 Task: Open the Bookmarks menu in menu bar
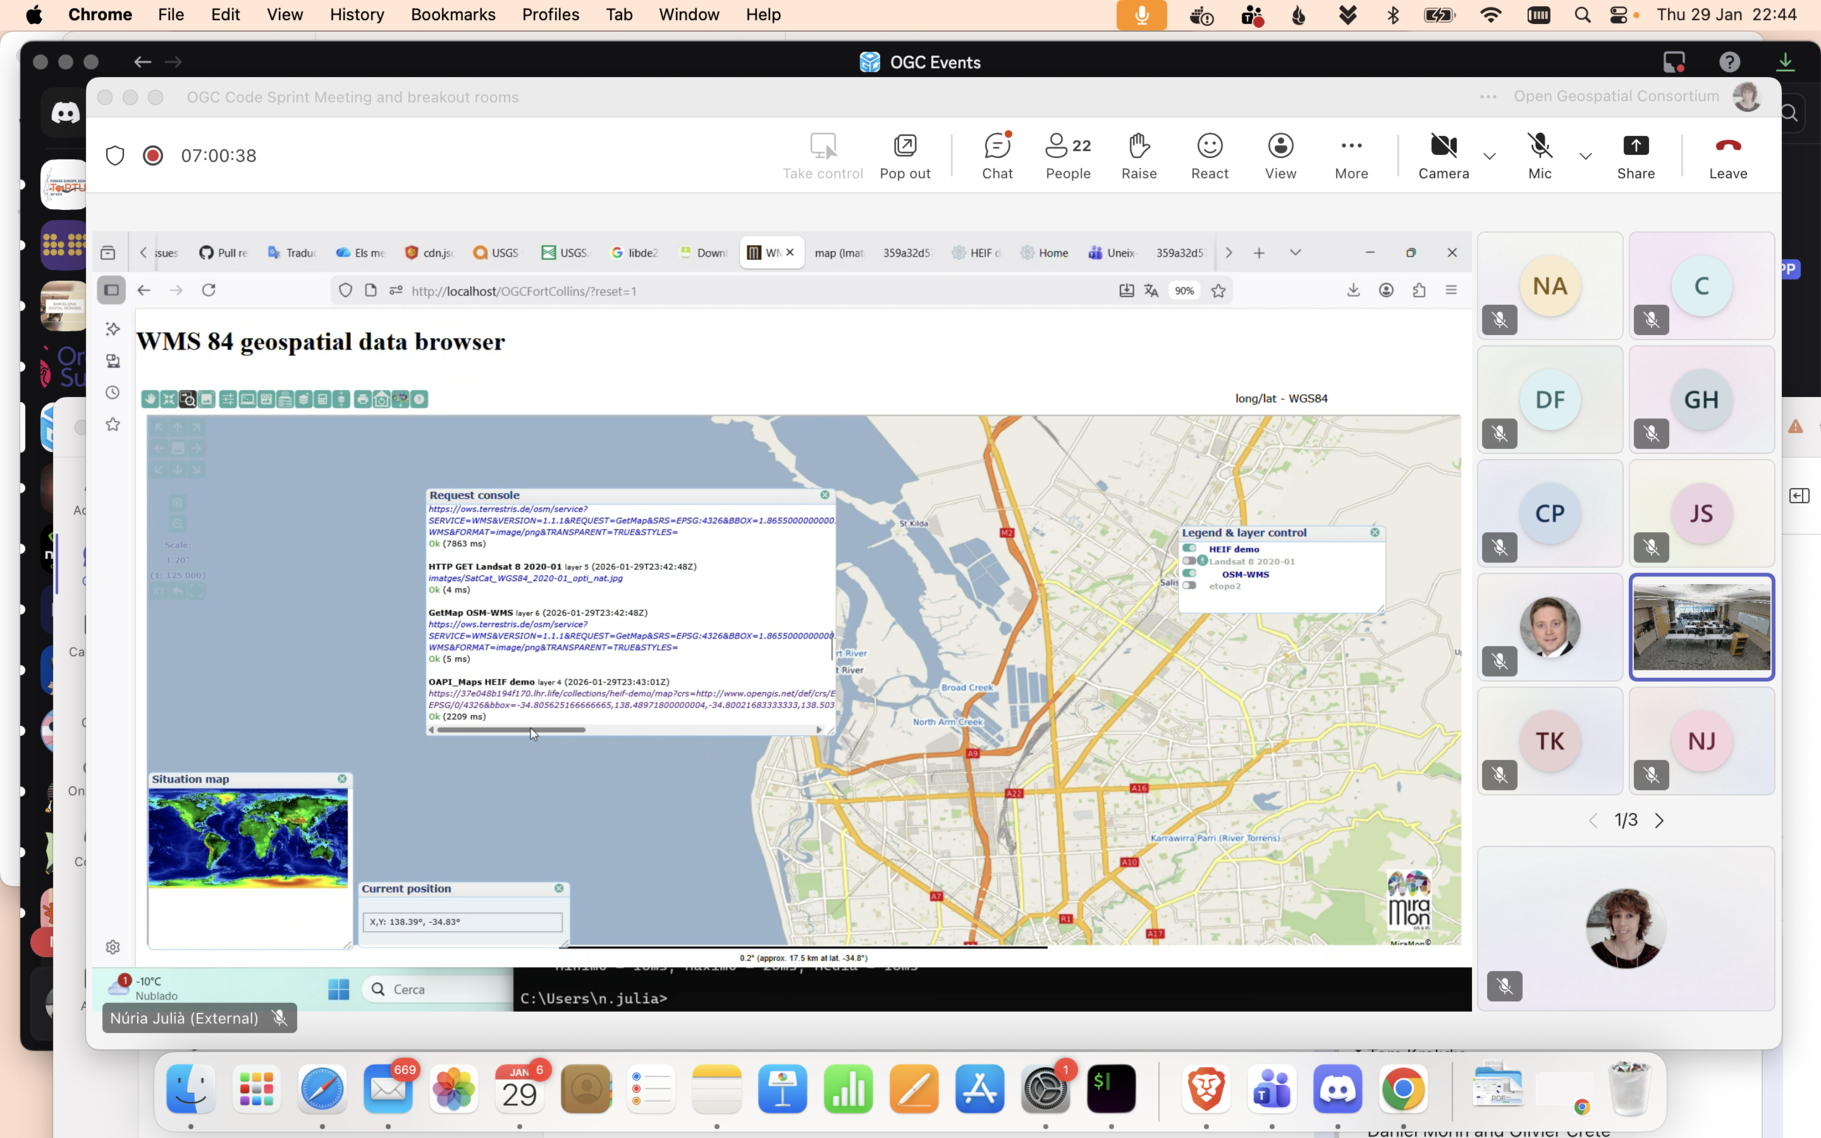pos(452,15)
